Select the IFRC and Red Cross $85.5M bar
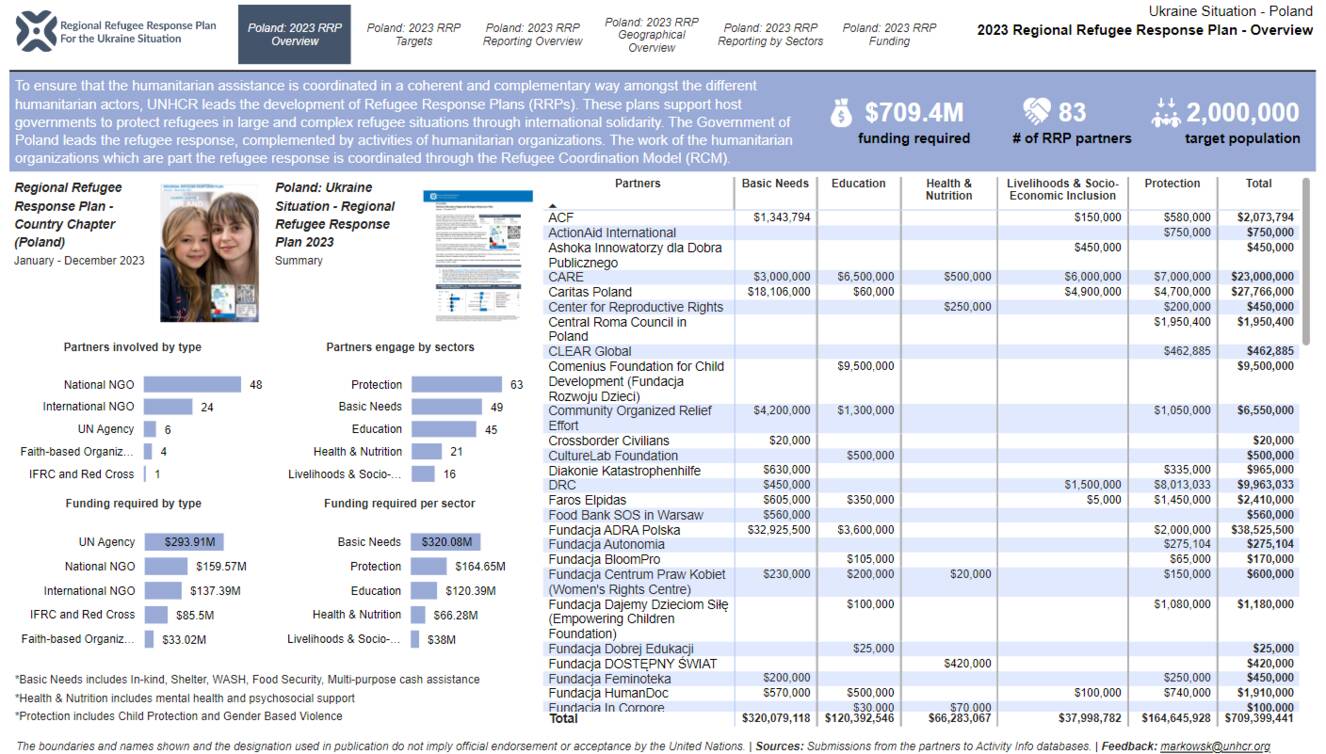1326x754 pixels. (155, 614)
